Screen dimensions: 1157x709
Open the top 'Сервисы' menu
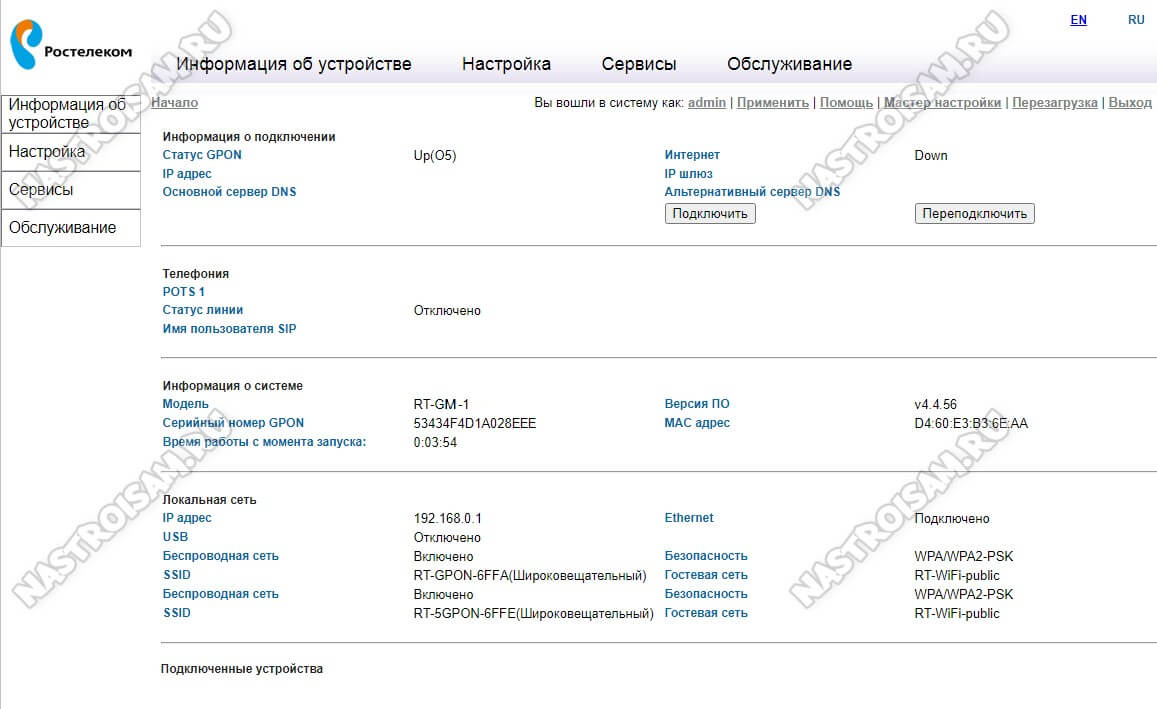[639, 64]
